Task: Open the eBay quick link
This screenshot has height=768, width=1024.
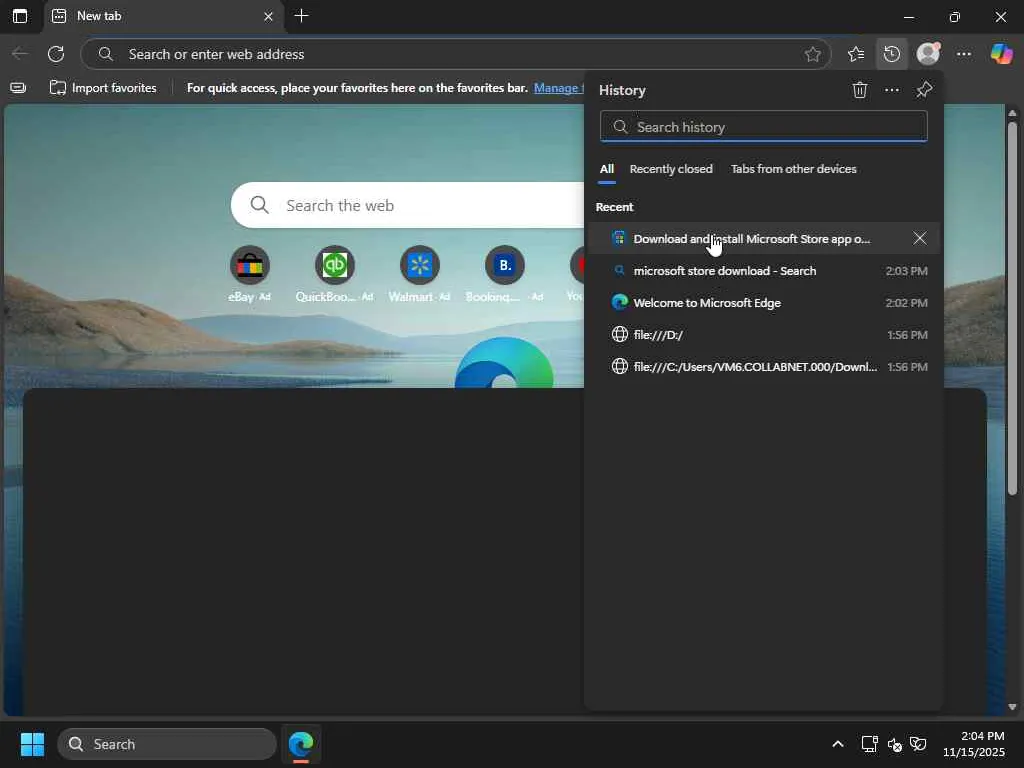Action: click(249, 274)
